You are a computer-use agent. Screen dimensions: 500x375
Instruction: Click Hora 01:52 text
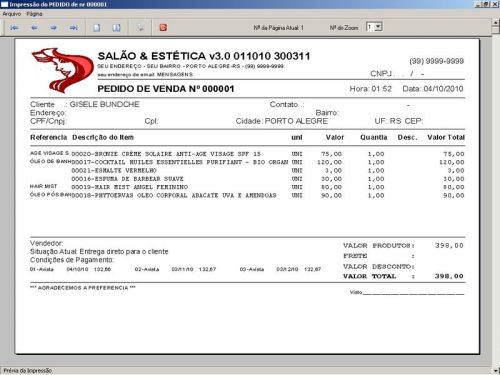370,89
